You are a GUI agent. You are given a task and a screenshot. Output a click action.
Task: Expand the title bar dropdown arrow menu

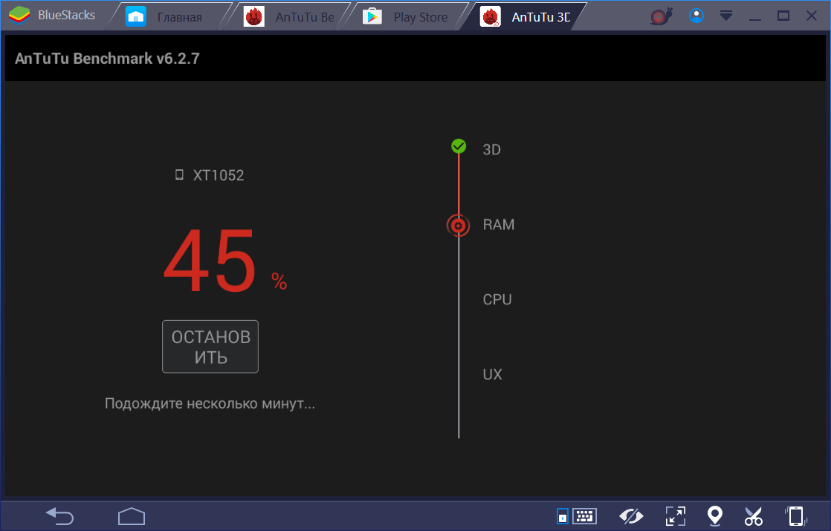[726, 16]
